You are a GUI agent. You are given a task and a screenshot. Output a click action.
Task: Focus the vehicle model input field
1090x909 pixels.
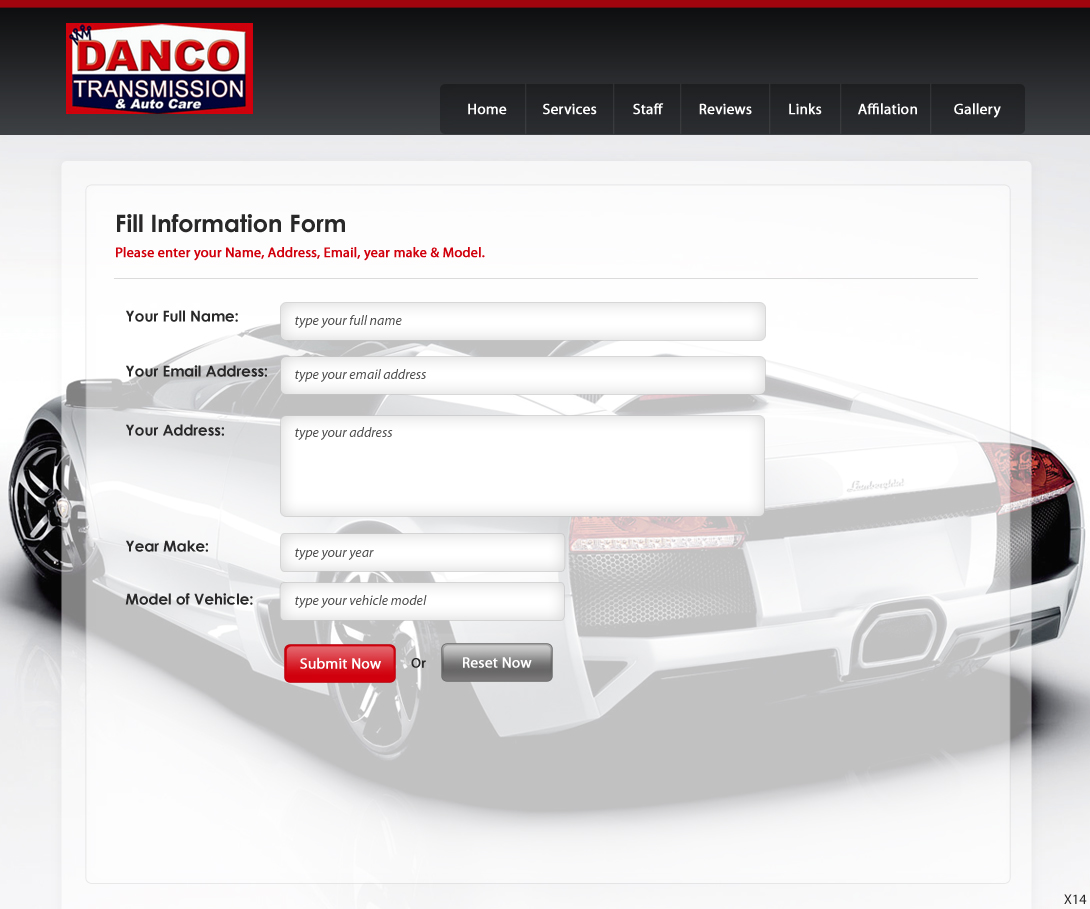coord(422,601)
